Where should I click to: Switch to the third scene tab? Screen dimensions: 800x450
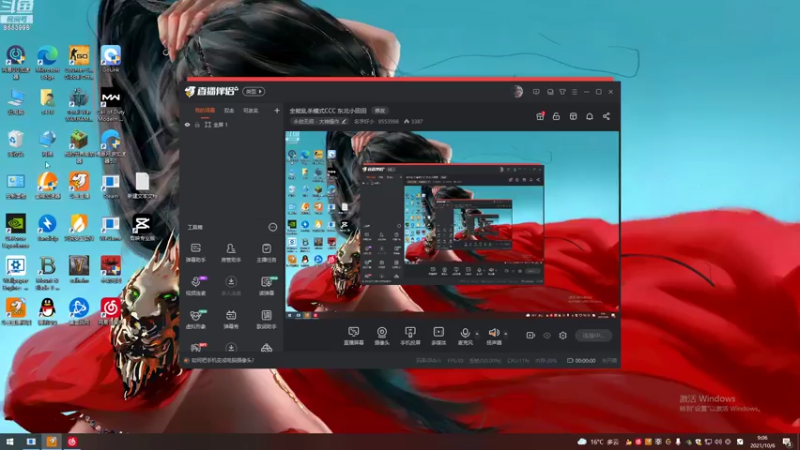251,111
